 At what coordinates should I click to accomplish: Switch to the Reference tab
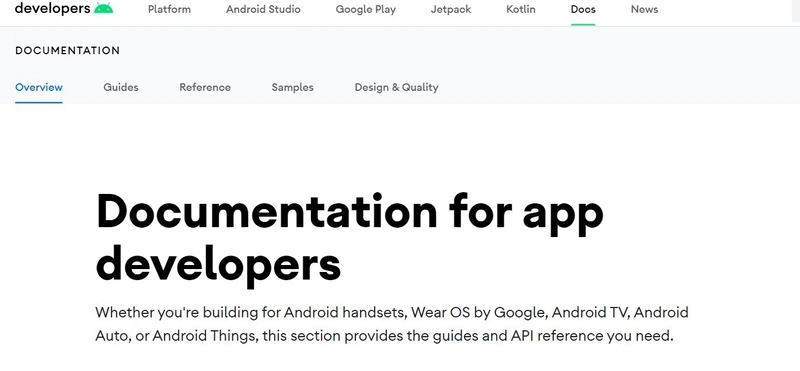click(x=205, y=87)
